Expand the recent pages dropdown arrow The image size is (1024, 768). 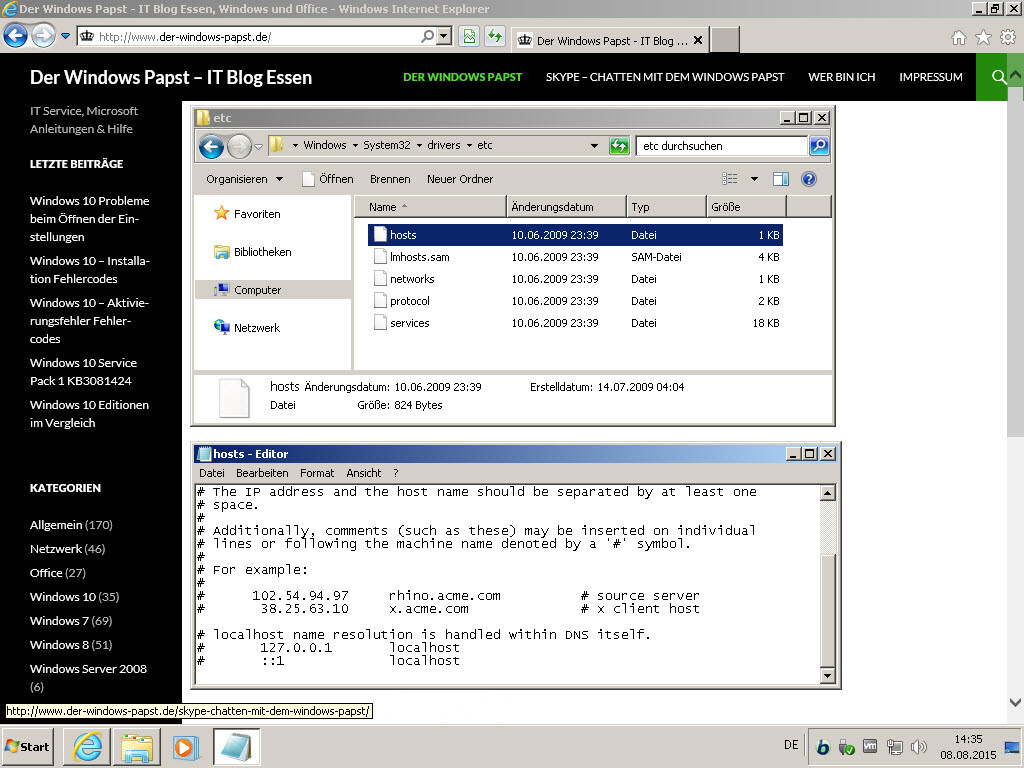(x=66, y=37)
